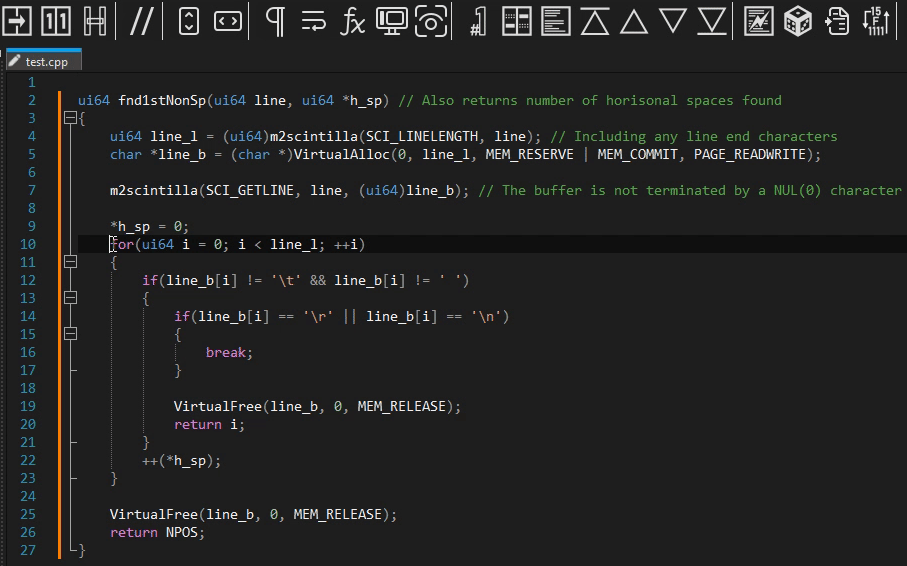
Task: Click SCI_GETLINE on line 7
Action: [x=250, y=190]
